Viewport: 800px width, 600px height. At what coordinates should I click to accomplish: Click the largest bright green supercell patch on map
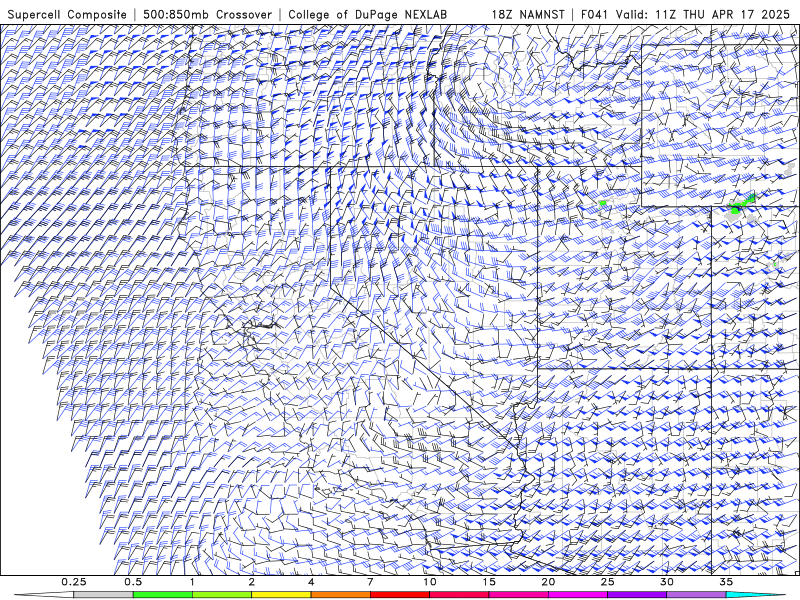pos(741,205)
